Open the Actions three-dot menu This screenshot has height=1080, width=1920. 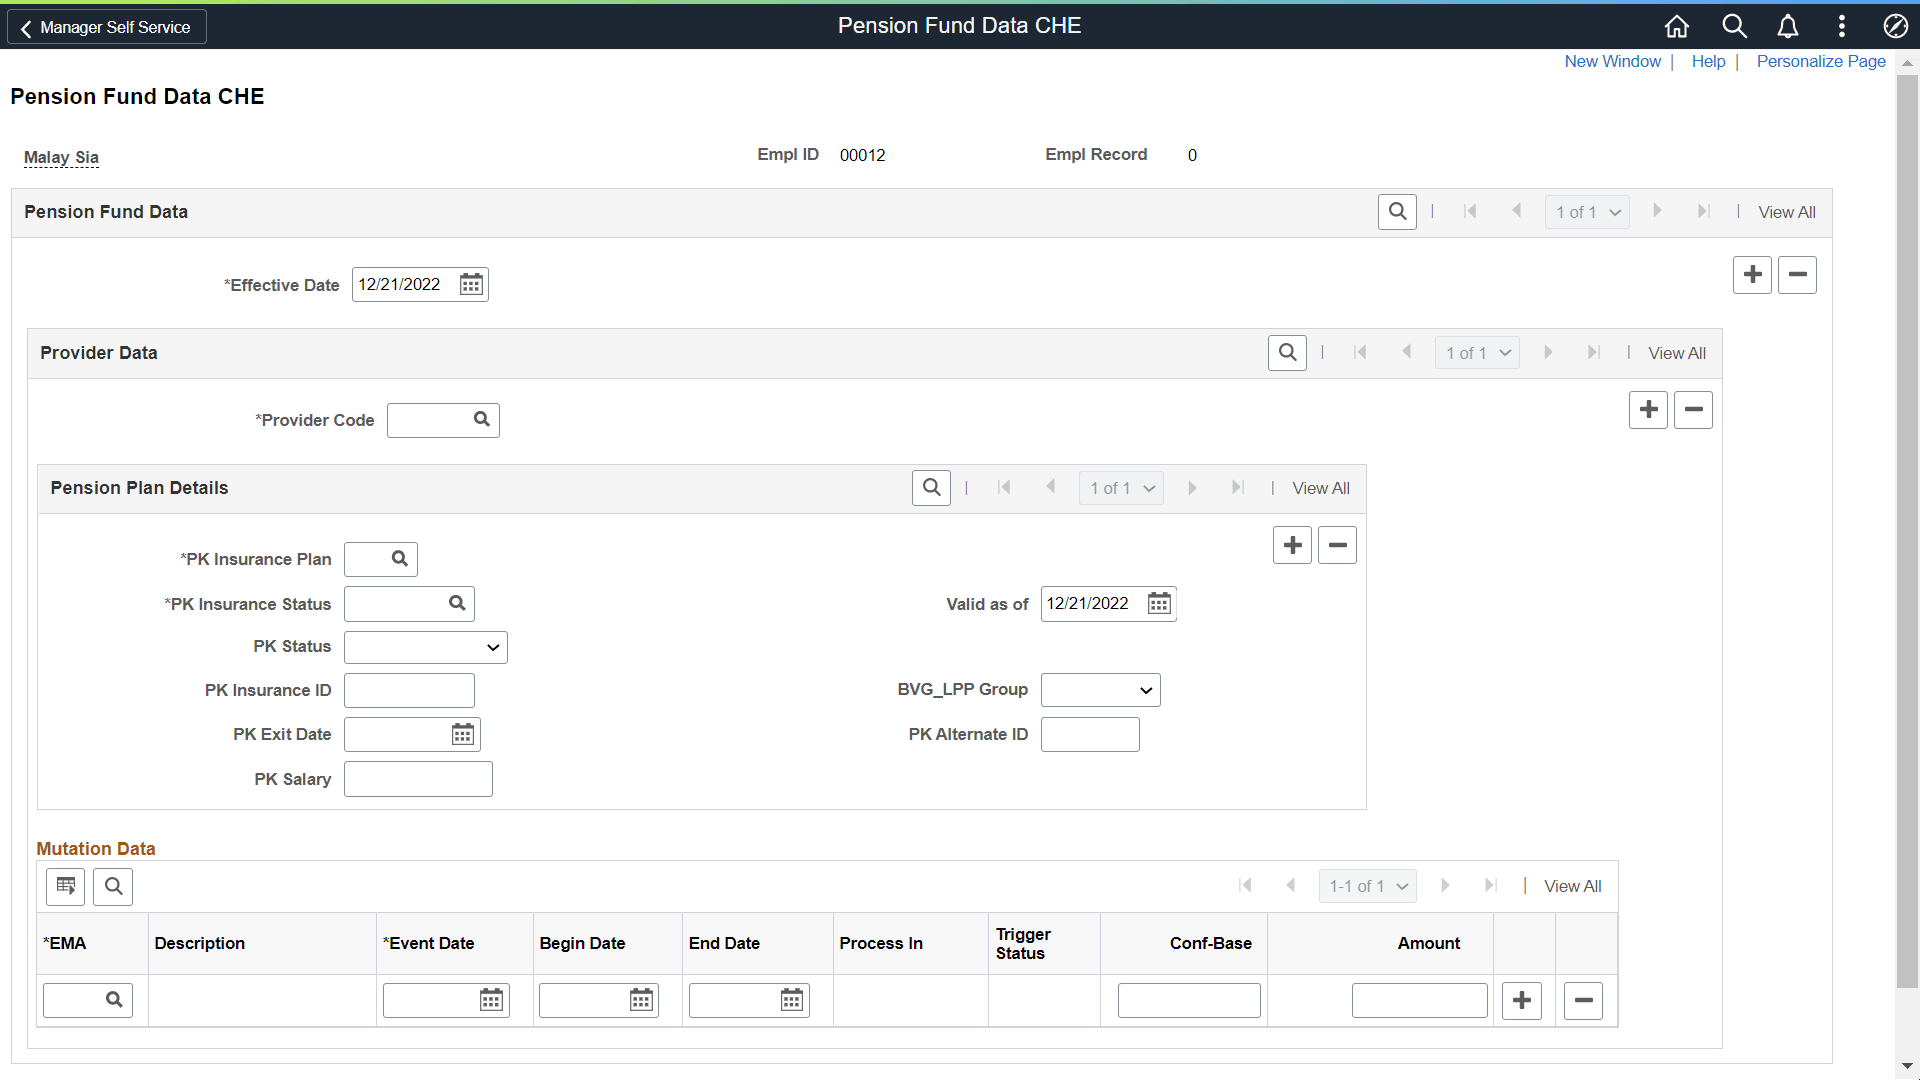(1842, 26)
